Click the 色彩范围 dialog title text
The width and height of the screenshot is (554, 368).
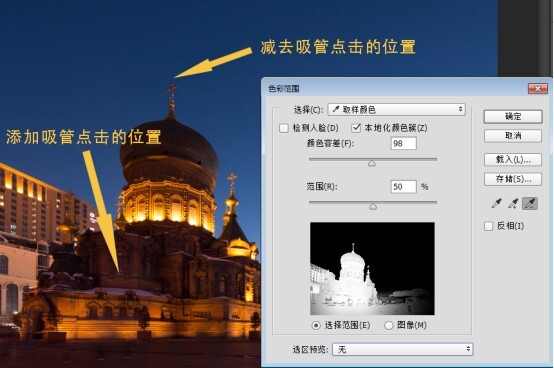click(284, 88)
